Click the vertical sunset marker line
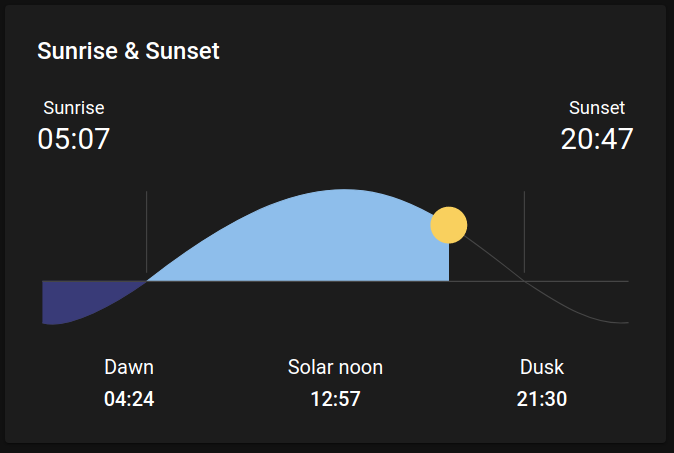This screenshot has height=453, width=674. coord(524,232)
